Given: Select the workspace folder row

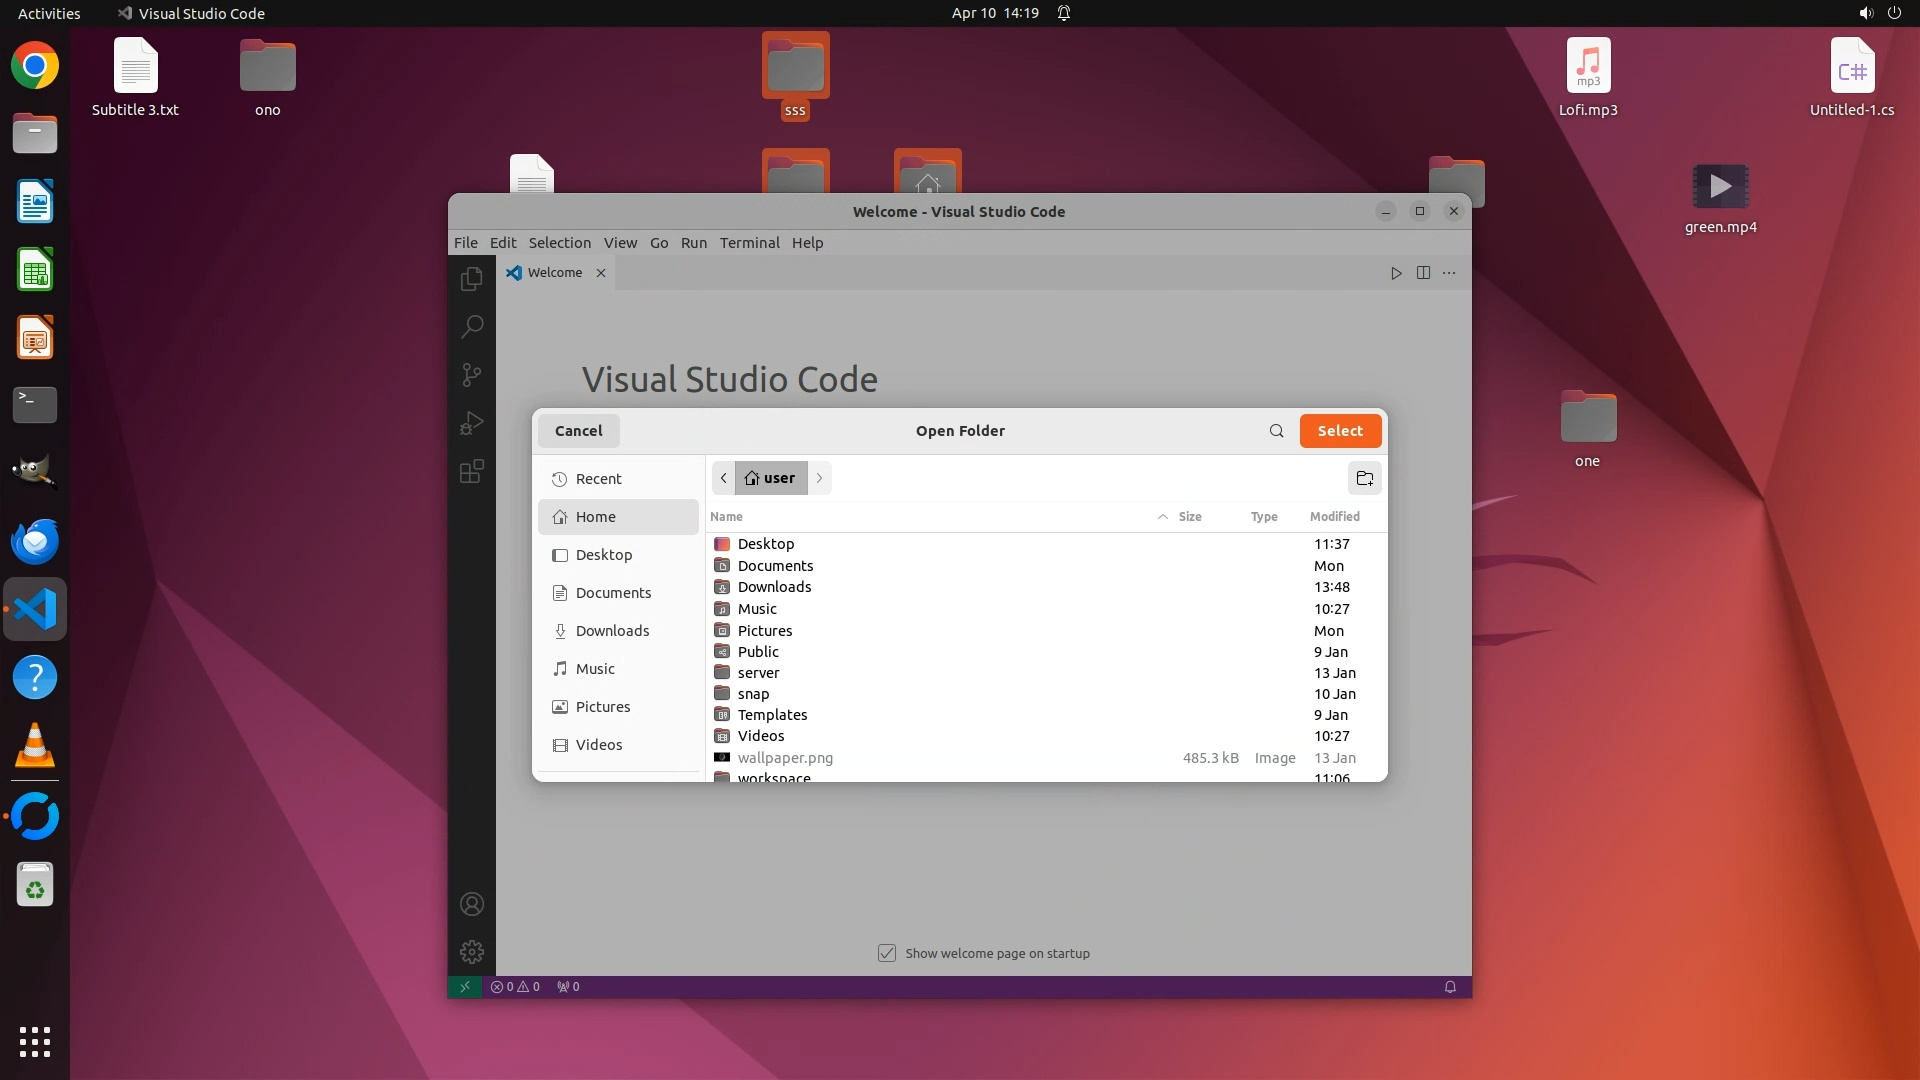Looking at the screenshot, I should [774, 776].
